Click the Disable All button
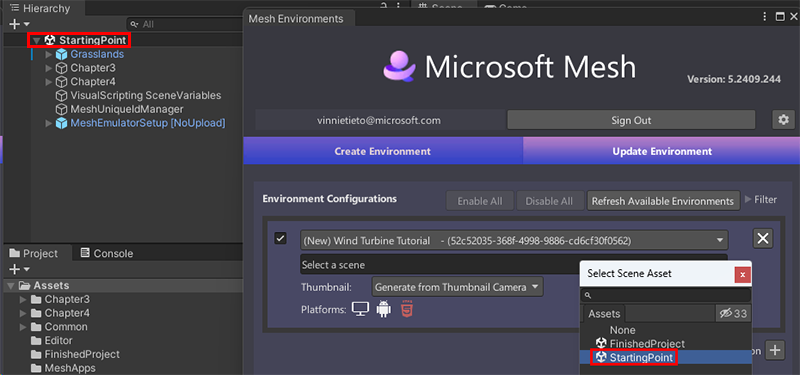 [x=549, y=201]
